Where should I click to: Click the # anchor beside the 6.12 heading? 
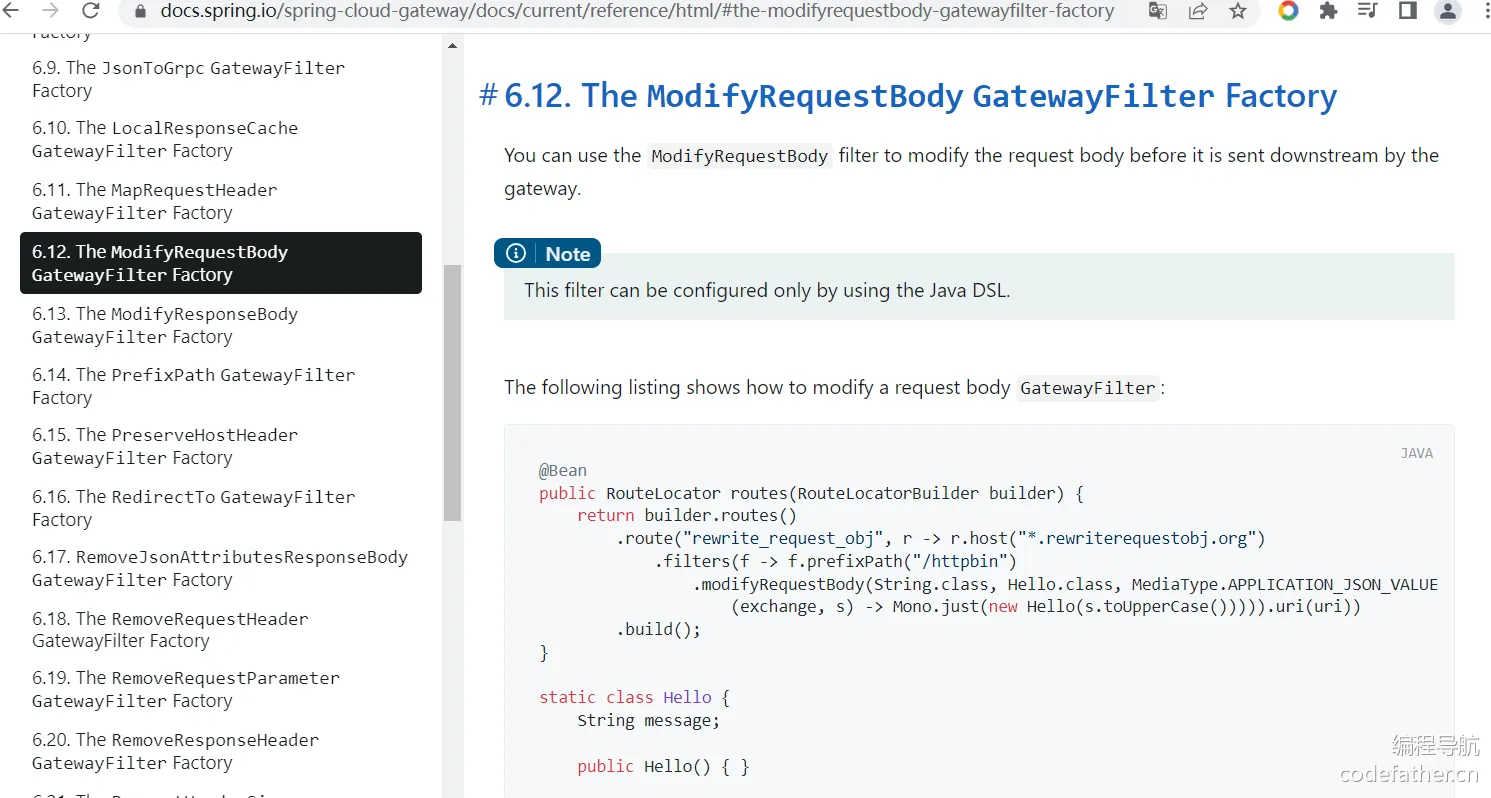pyautogui.click(x=489, y=96)
